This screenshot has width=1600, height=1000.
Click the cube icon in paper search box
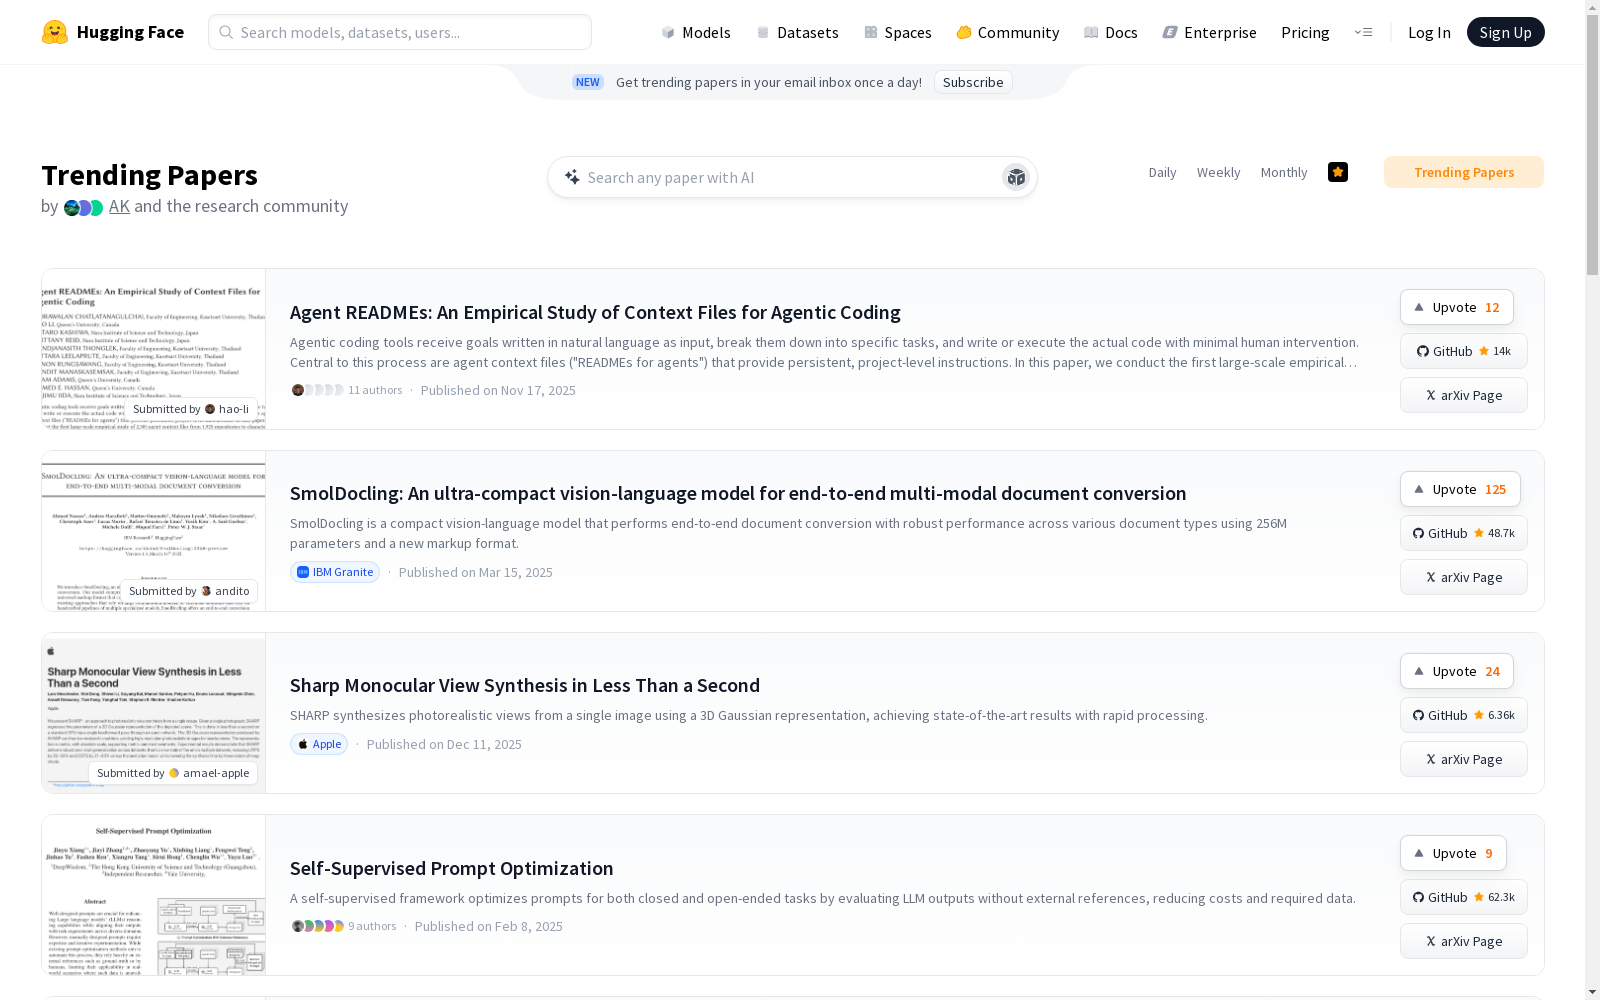[x=1016, y=177]
